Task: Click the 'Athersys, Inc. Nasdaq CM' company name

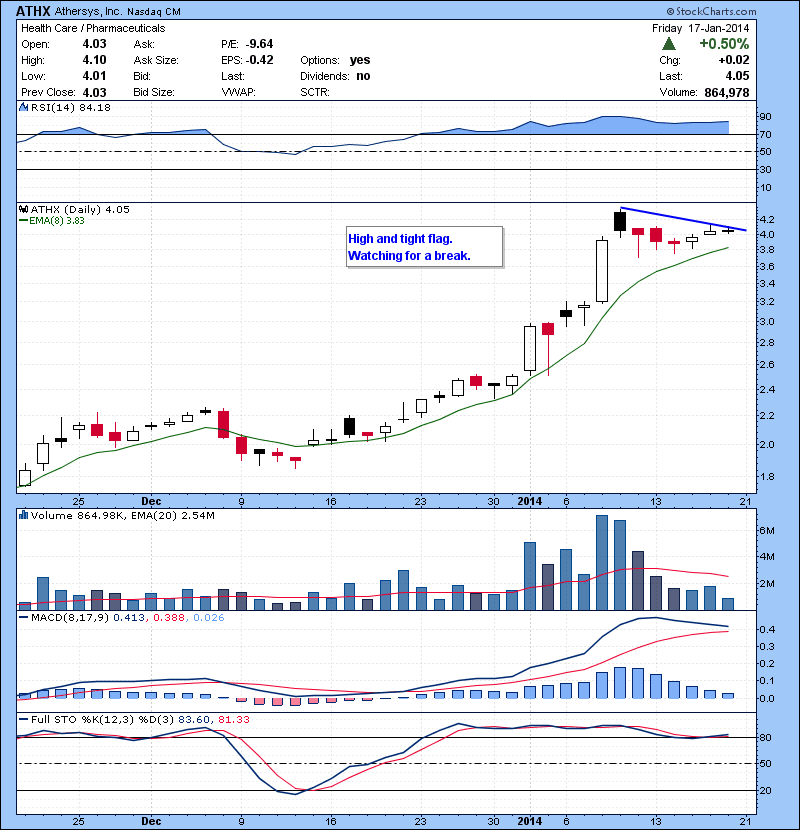Action: 118,11
